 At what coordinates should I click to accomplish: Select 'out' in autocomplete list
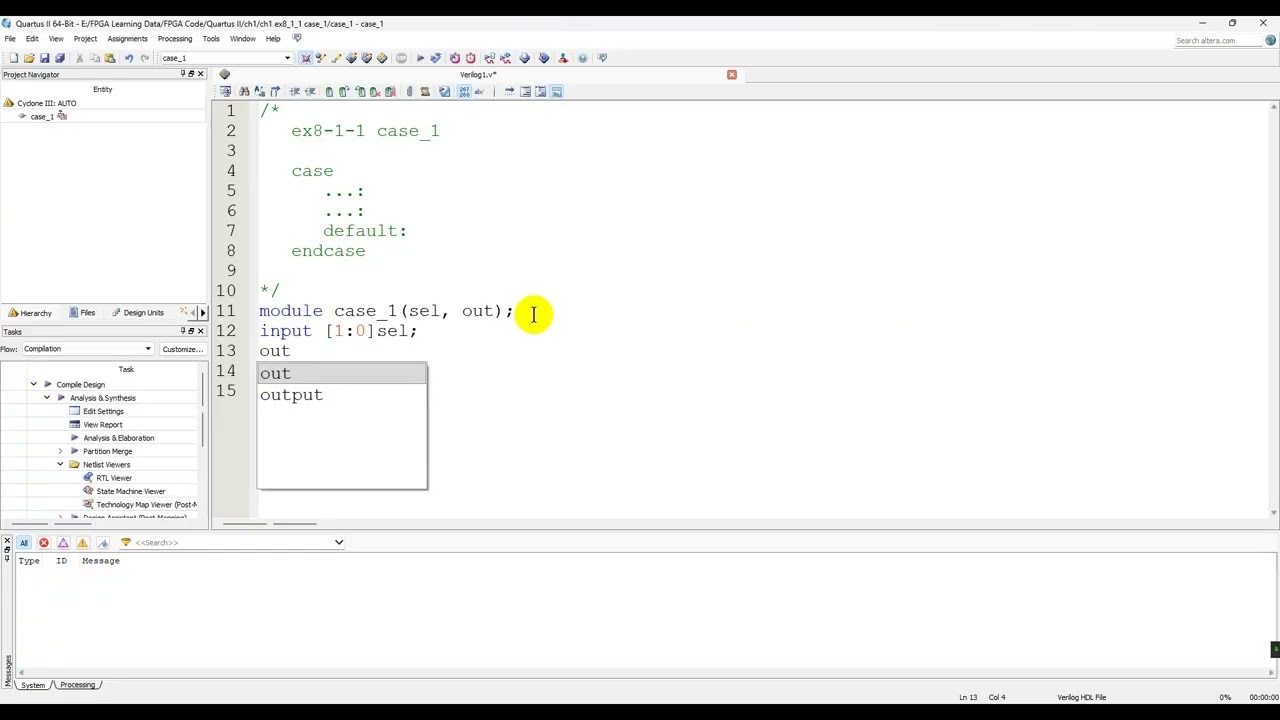342,373
